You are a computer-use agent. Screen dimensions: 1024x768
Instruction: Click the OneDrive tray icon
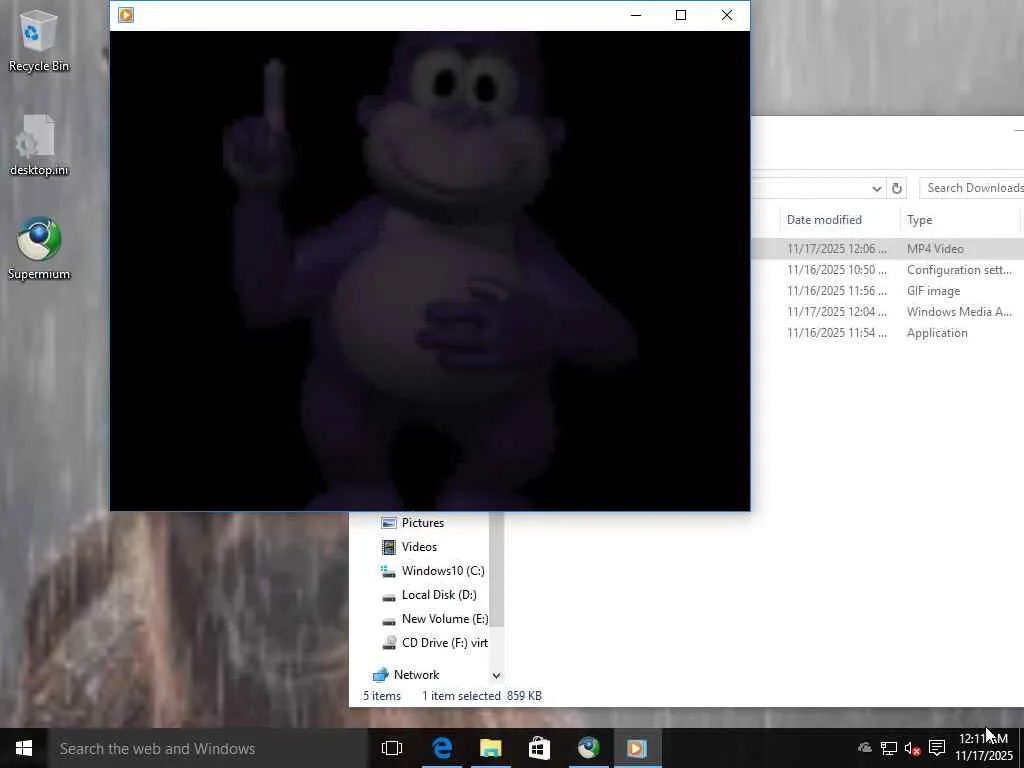point(865,748)
